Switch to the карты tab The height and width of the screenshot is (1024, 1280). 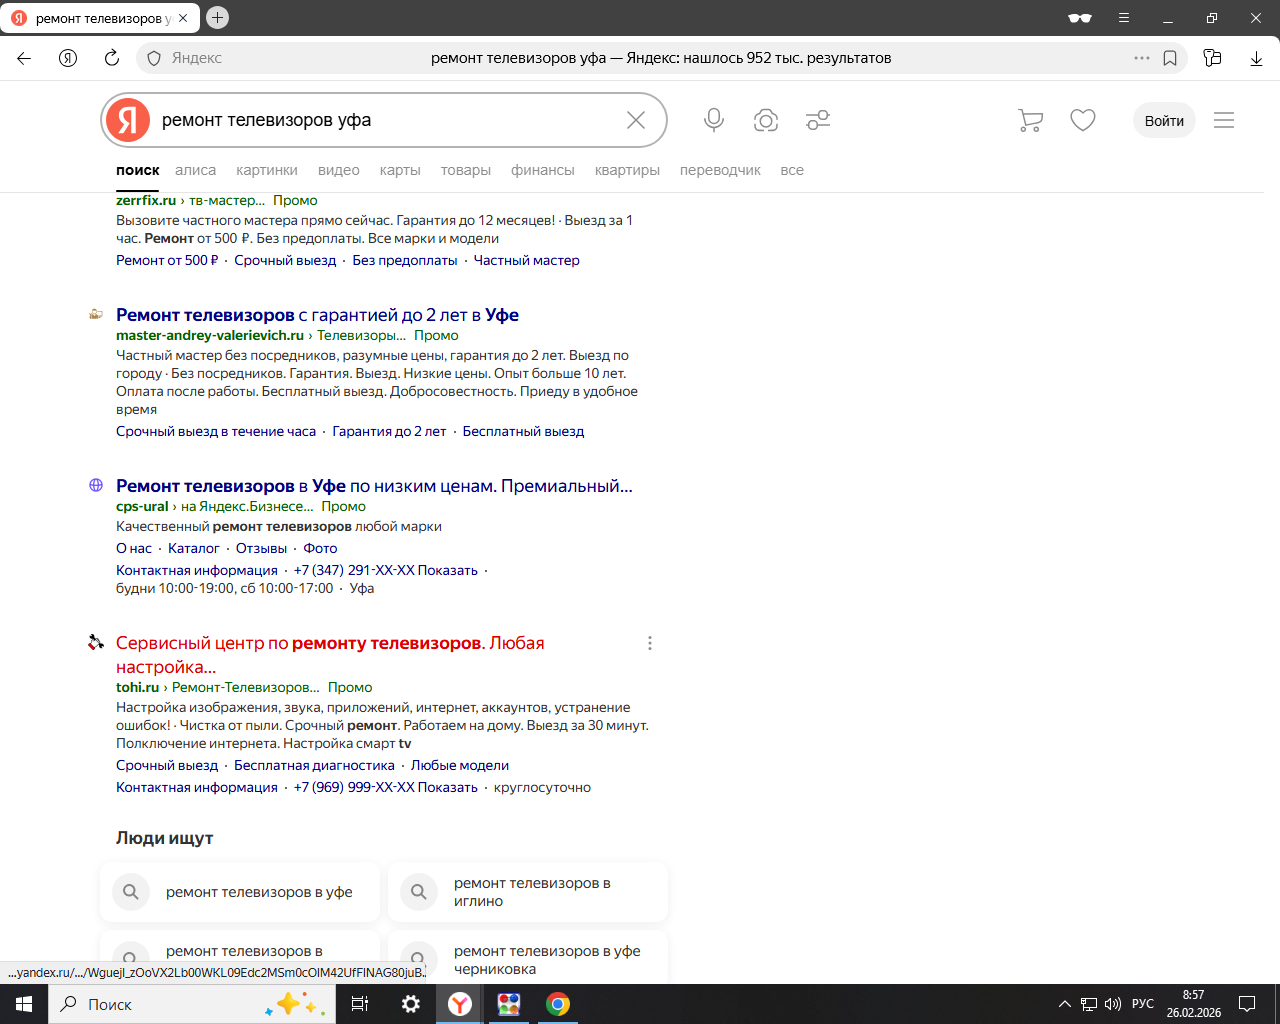coord(400,170)
